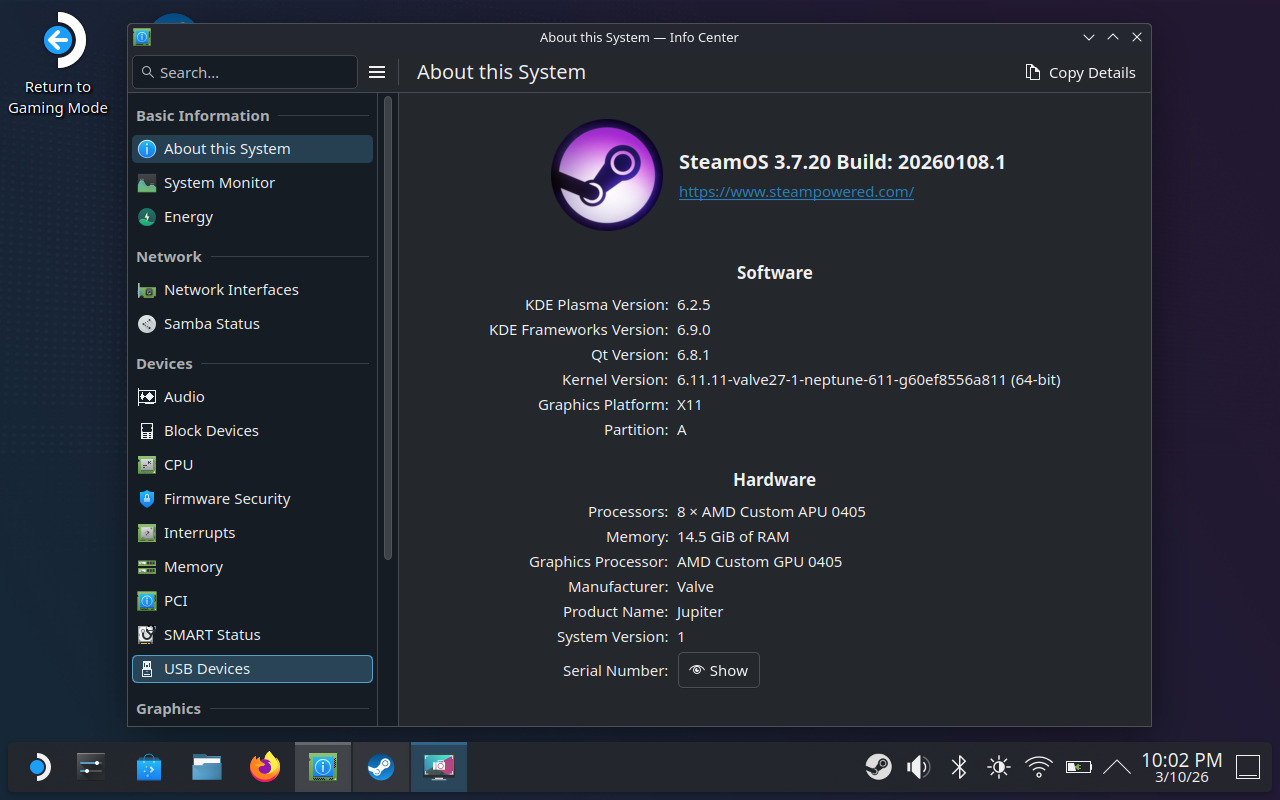Open Firmware Security page
1280x800 pixels.
tap(252, 499)
